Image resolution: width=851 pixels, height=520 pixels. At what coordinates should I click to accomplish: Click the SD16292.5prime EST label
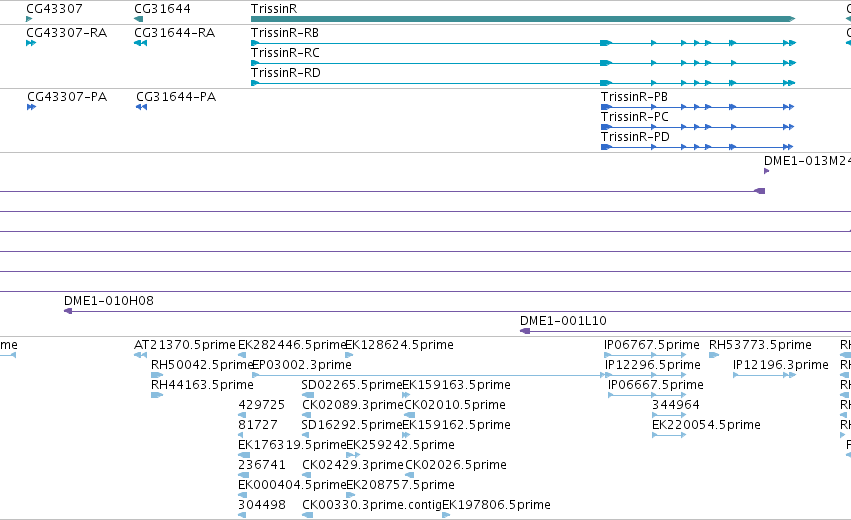[352, 426]
